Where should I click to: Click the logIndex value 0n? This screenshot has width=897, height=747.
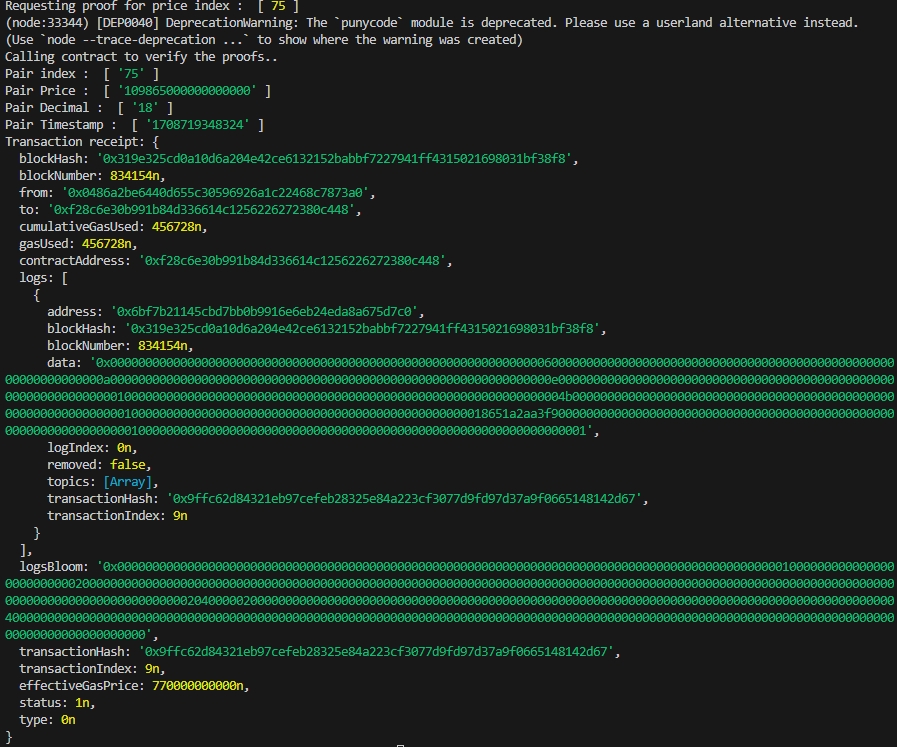[125, 448]
